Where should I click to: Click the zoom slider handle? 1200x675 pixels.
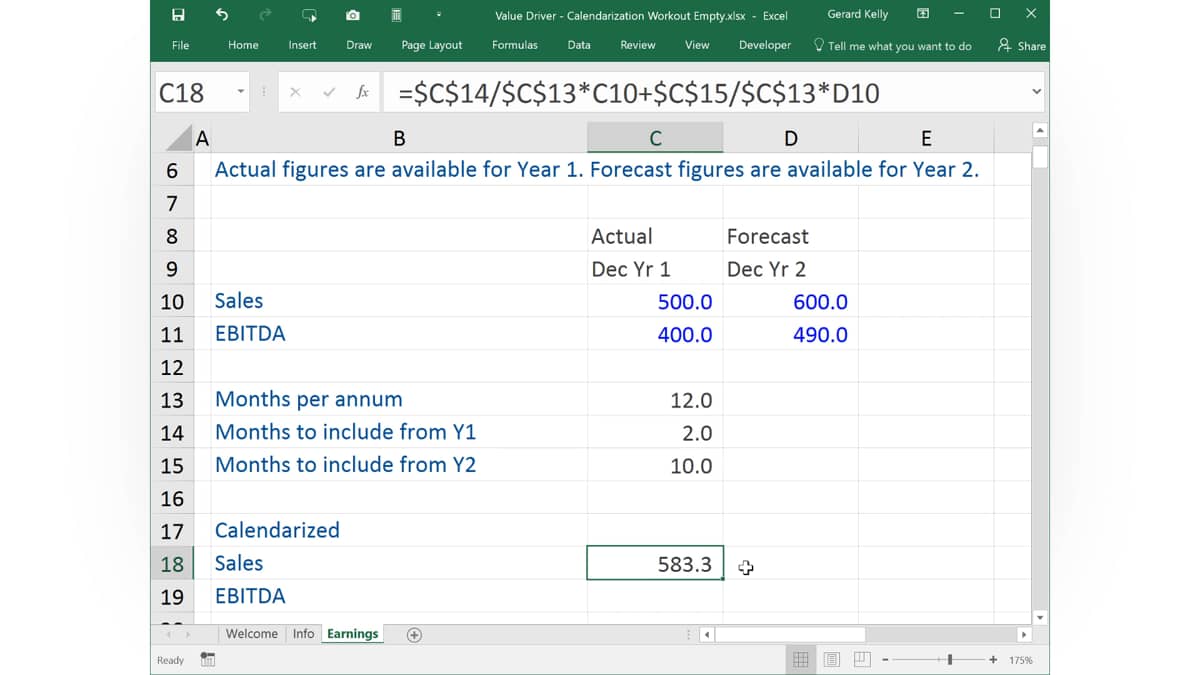pos(950,660)
